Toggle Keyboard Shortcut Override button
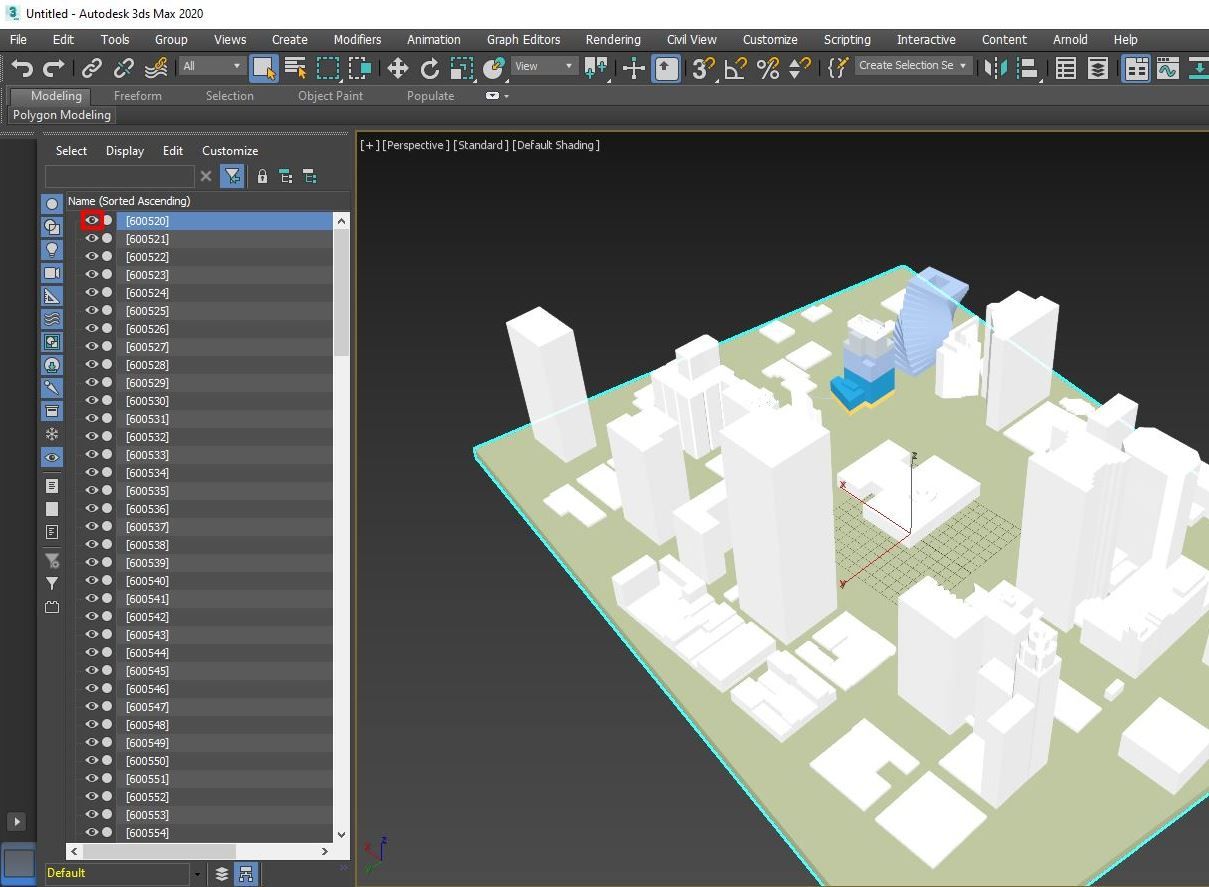This screenshot has height=887, width=1209. pyautogui.click(x=666, y=67)
